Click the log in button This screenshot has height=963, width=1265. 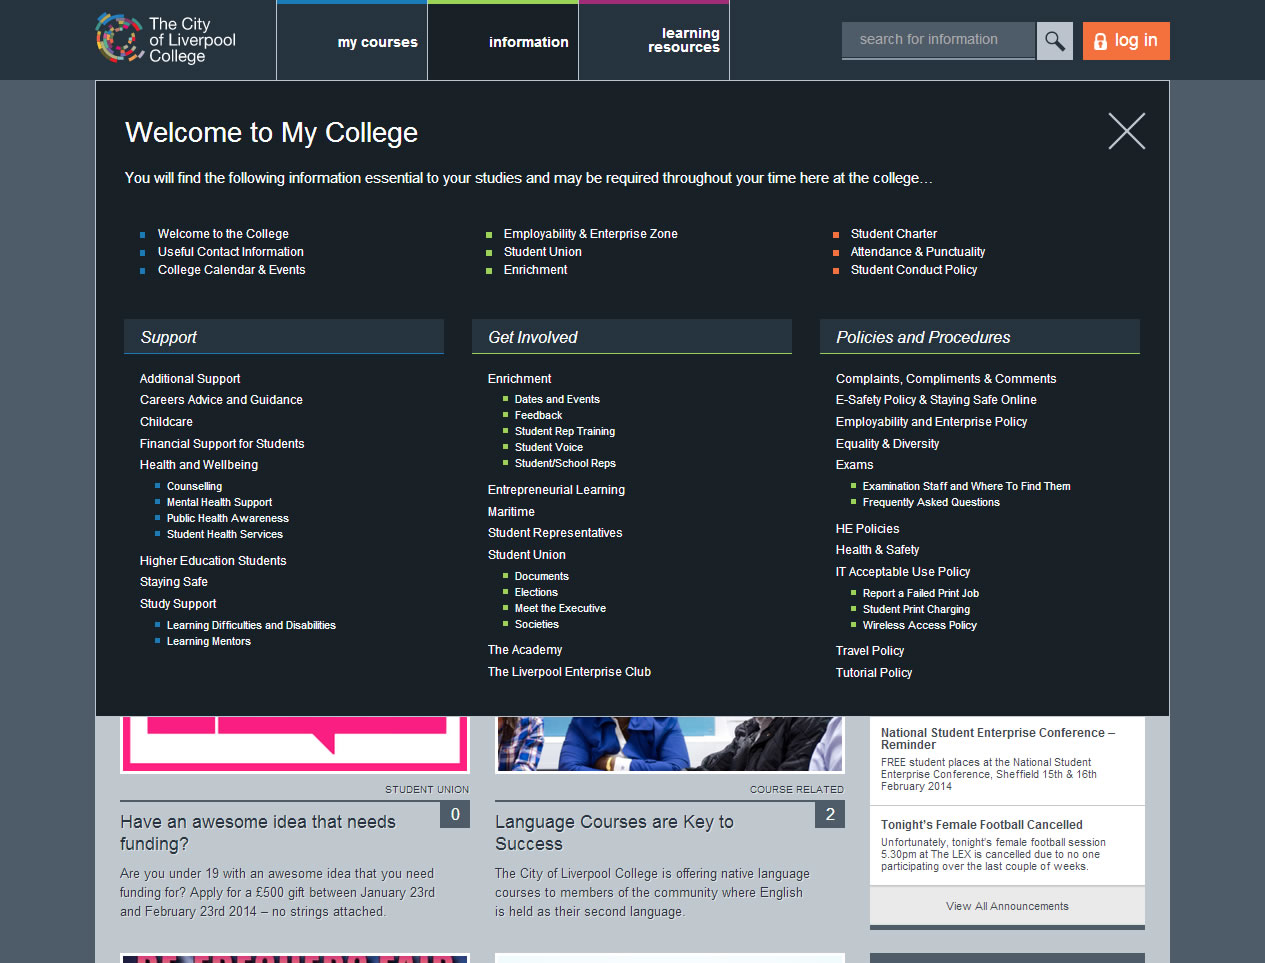(x=1126, y=41)
